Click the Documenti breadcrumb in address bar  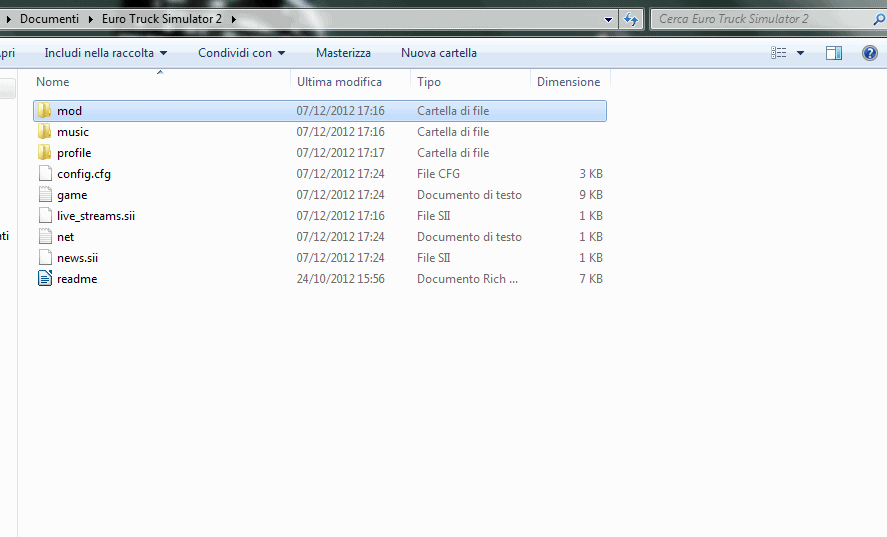click(49, 19)
